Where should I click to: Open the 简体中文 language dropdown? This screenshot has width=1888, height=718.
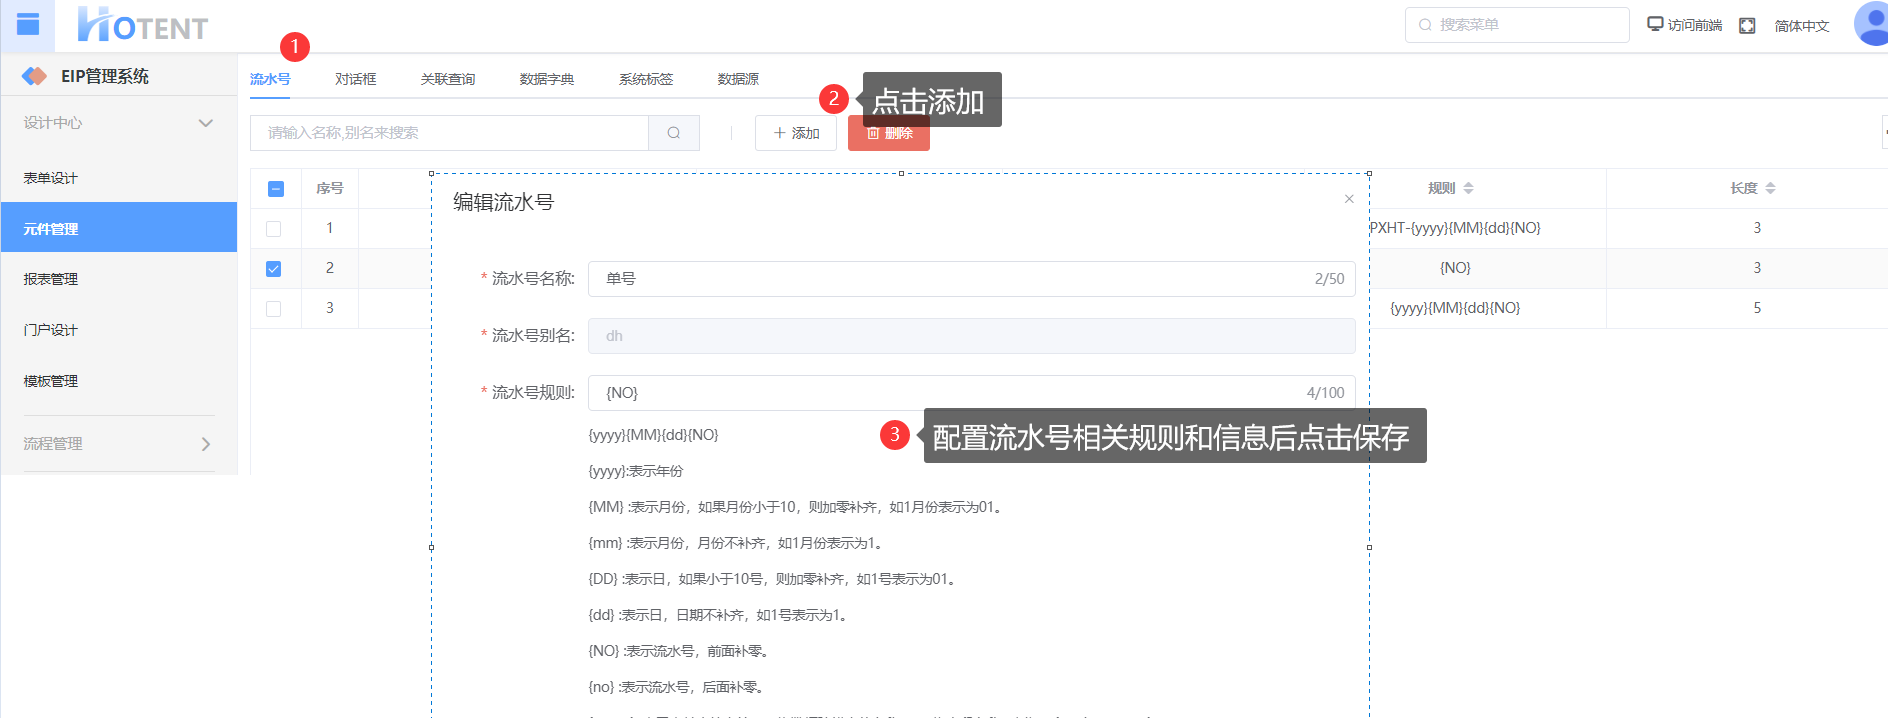[x=1801, y=26]
